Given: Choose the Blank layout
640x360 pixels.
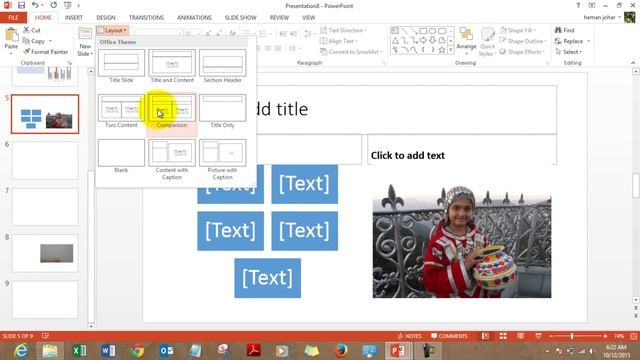Looking at the screenshot, I should (121, 156).
